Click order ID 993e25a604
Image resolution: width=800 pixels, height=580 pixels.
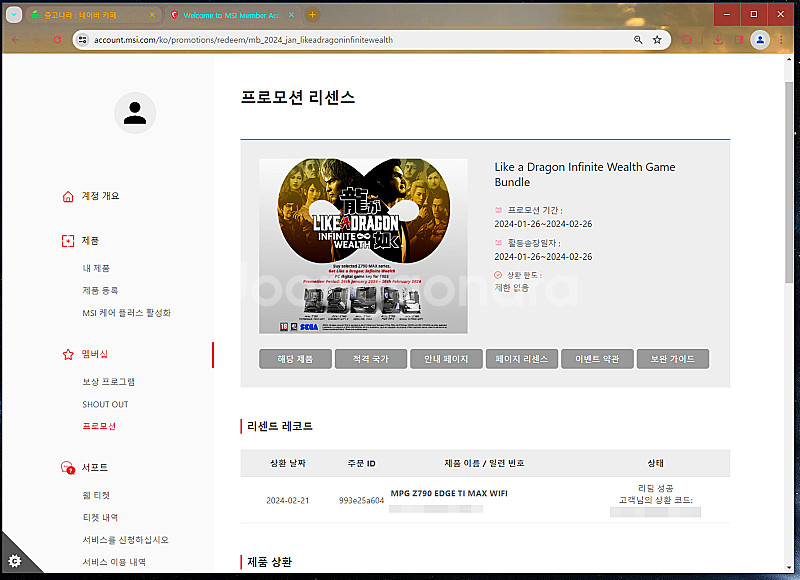[x=361, y=500]
